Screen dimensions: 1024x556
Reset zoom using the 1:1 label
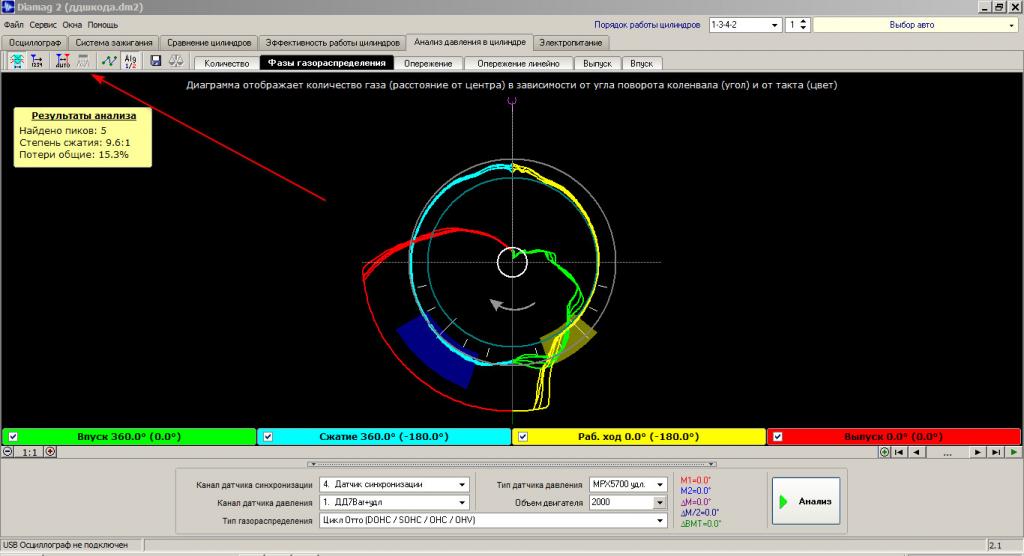(x=29, y=452)
